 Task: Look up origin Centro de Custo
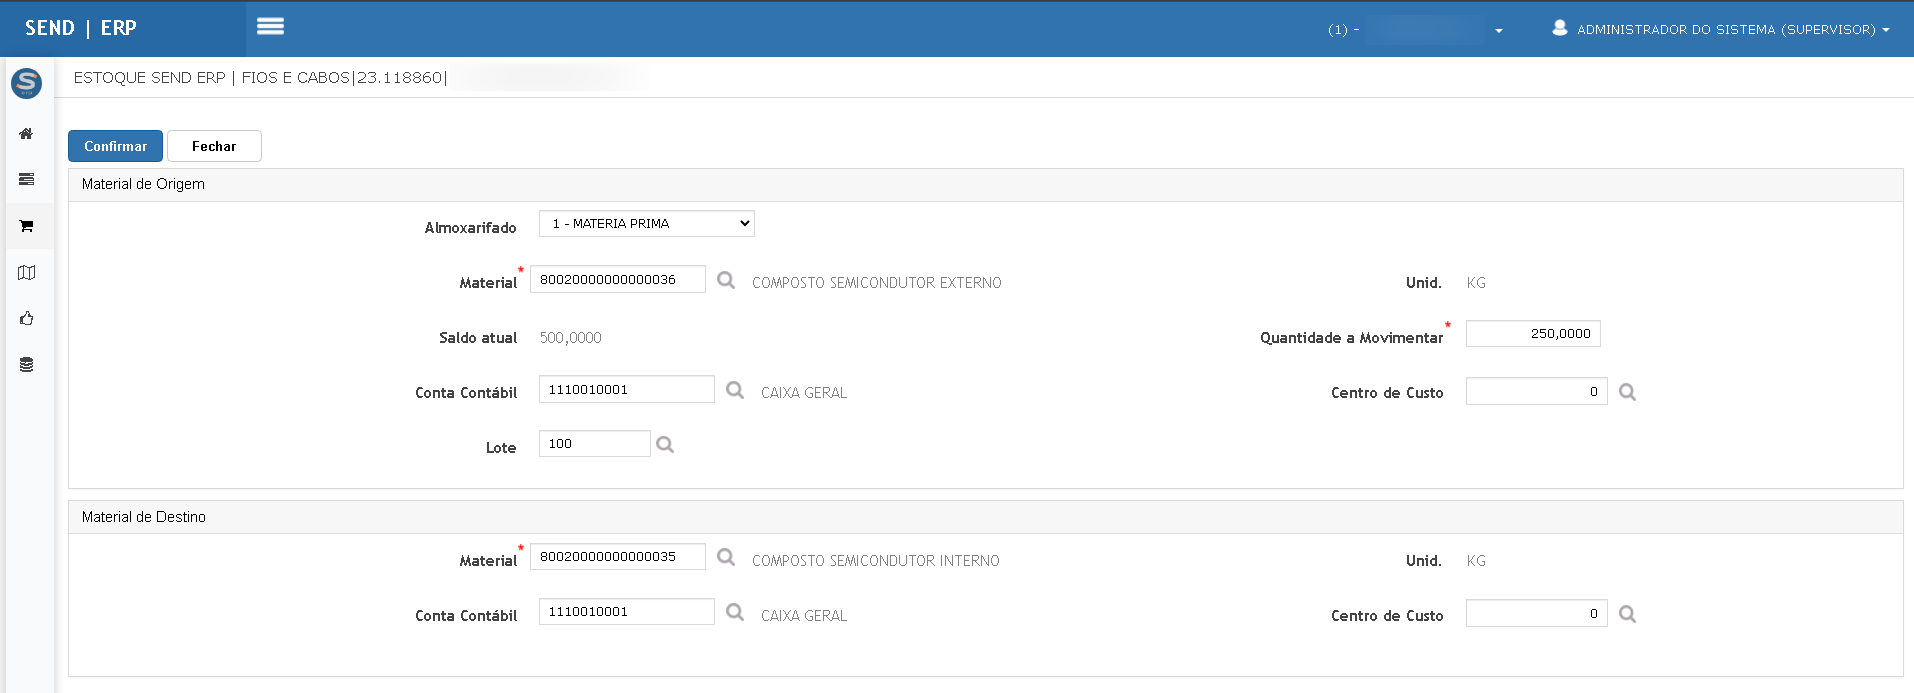tap(1627, 392)
